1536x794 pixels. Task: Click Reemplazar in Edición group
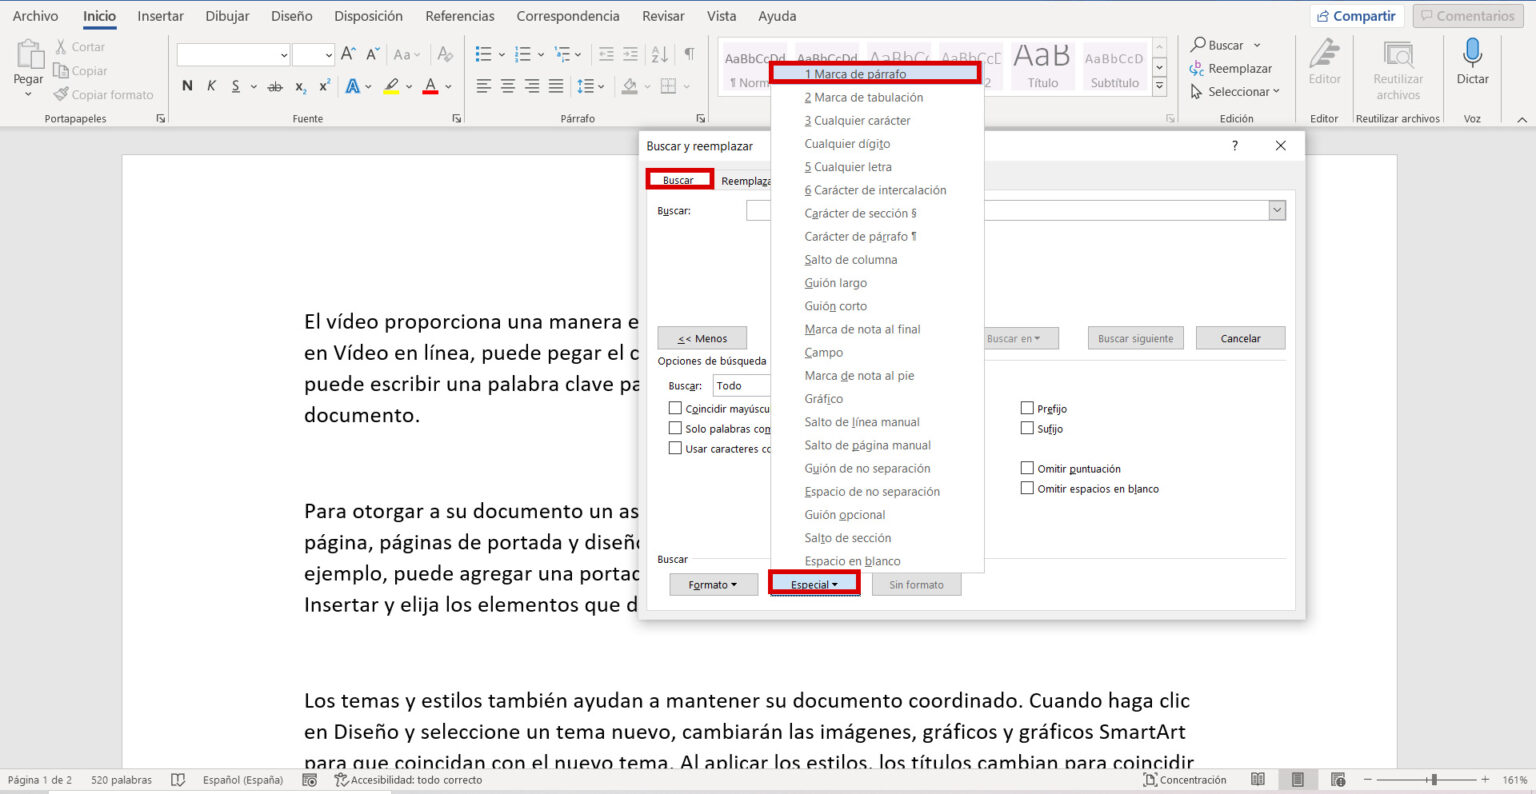tap(1230, 69)
